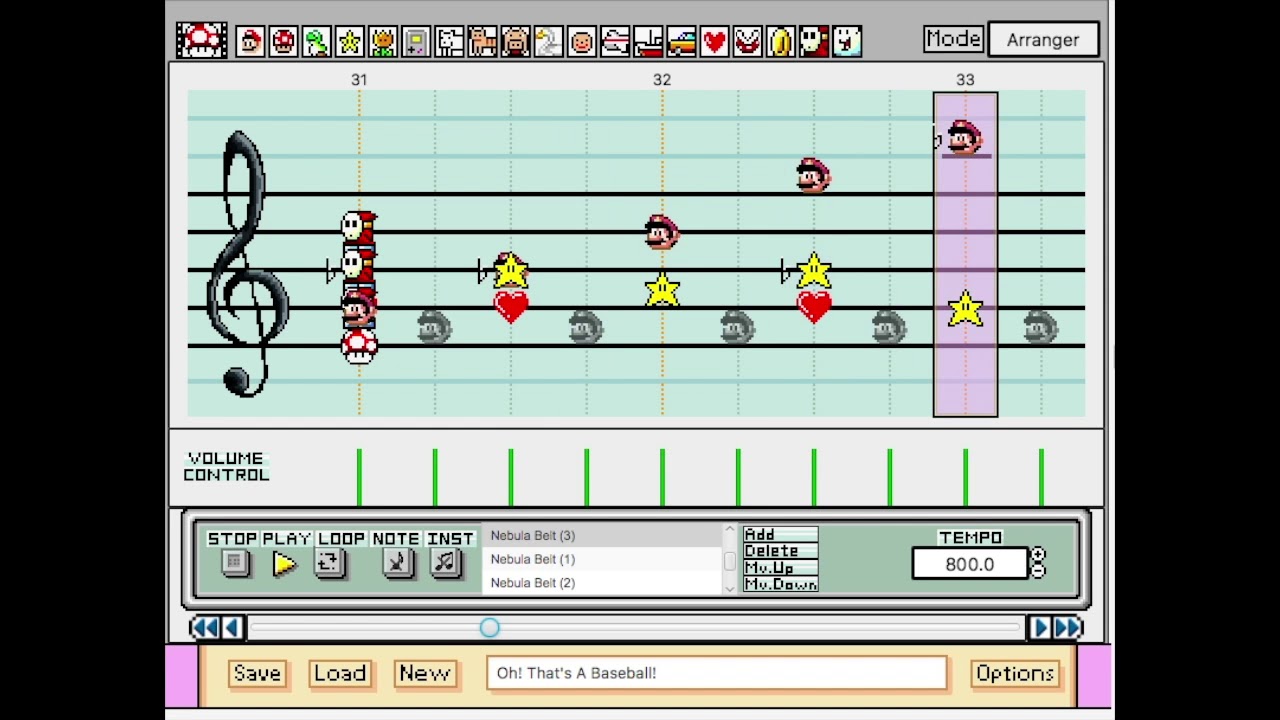This screenshot has width=1280, height=720.
Task: Select the Coin instrument icon
Action: [x=780, y=41]
